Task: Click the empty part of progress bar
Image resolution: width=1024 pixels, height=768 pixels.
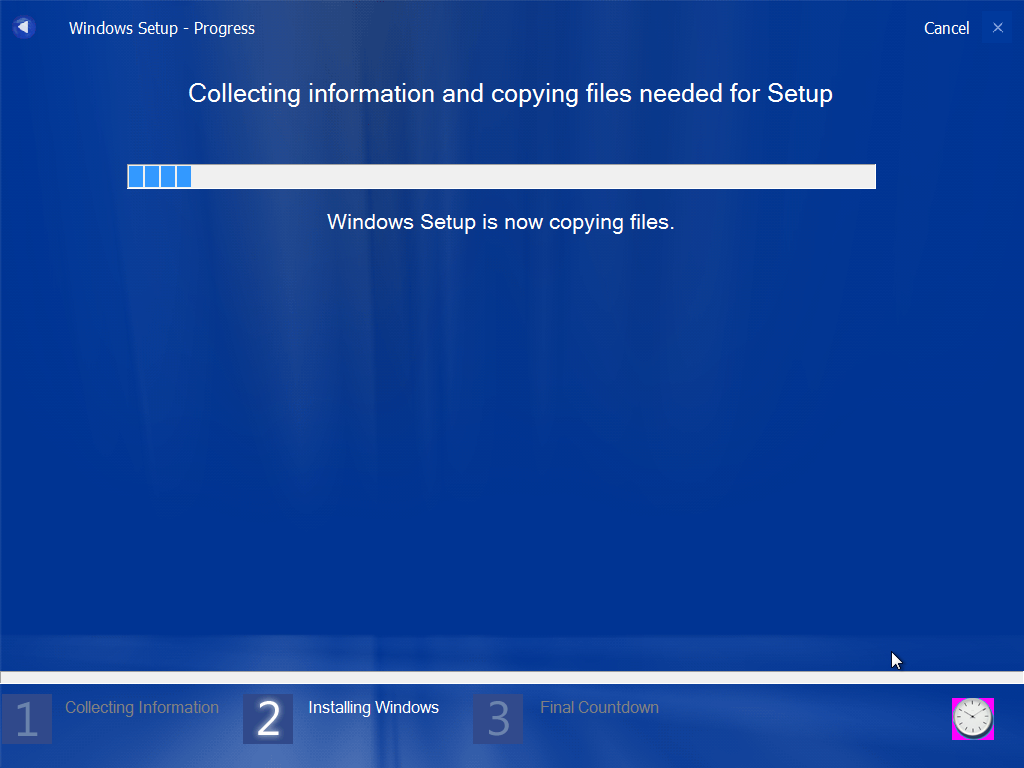Action: point(534,176)
